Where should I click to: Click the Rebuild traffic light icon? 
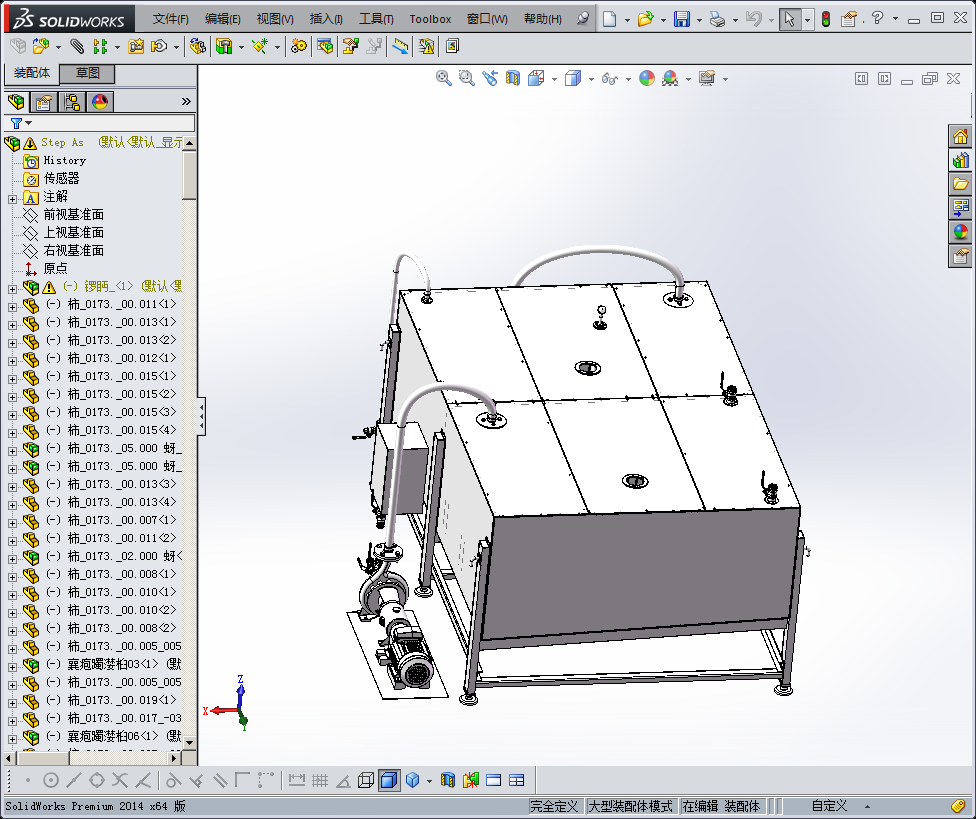(825, 19)
